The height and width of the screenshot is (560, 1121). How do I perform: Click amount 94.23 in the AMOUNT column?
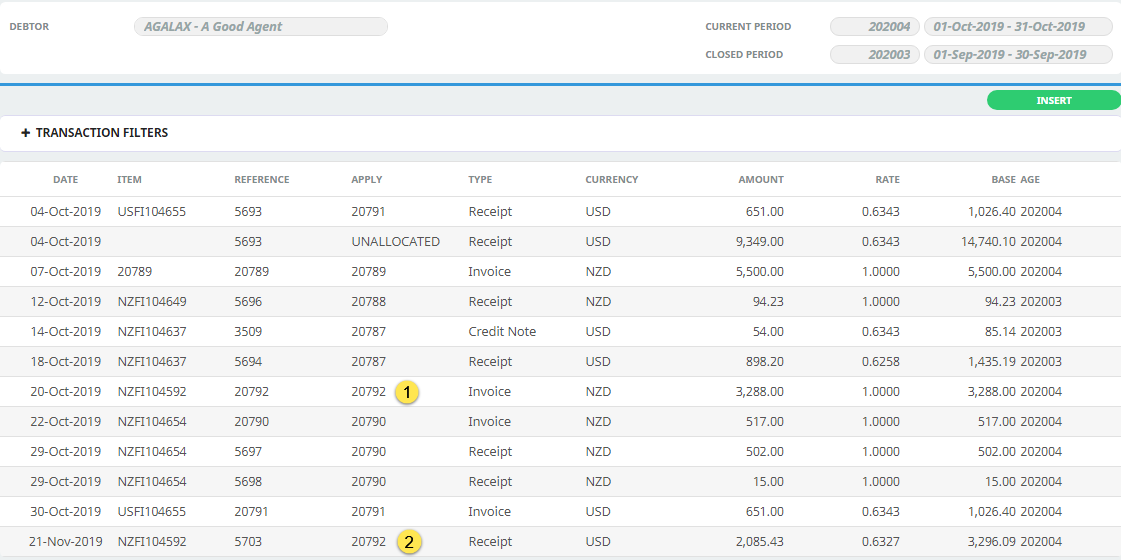769,302
